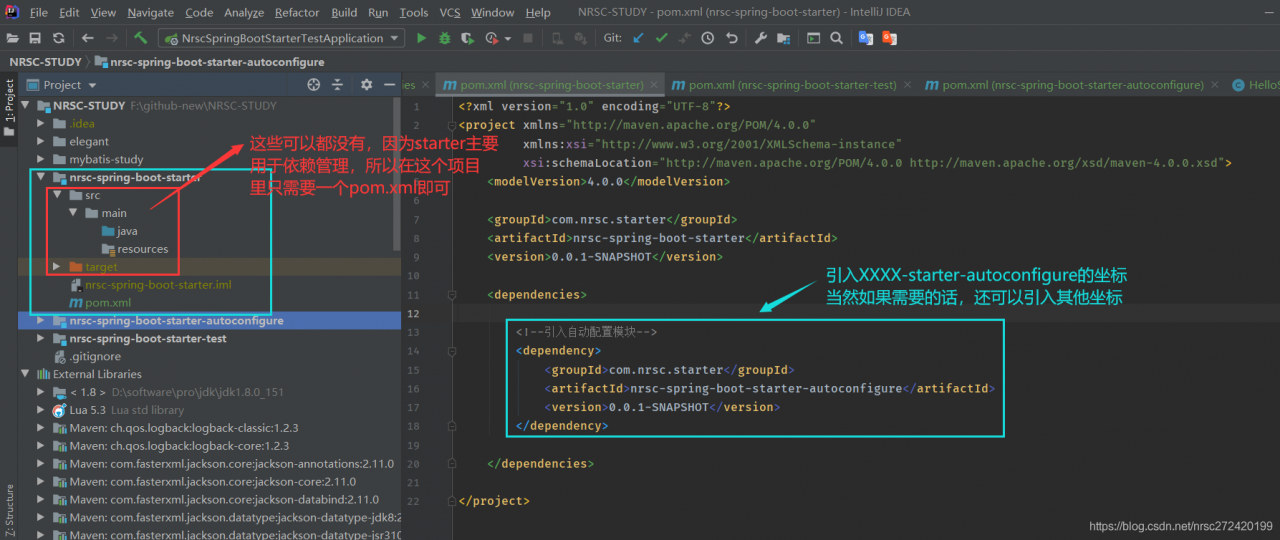The width and height of the screenshot is (1280, 540).
Task: Open the Refactor menu
Action: pyautogui.click(x=297, y=12)
